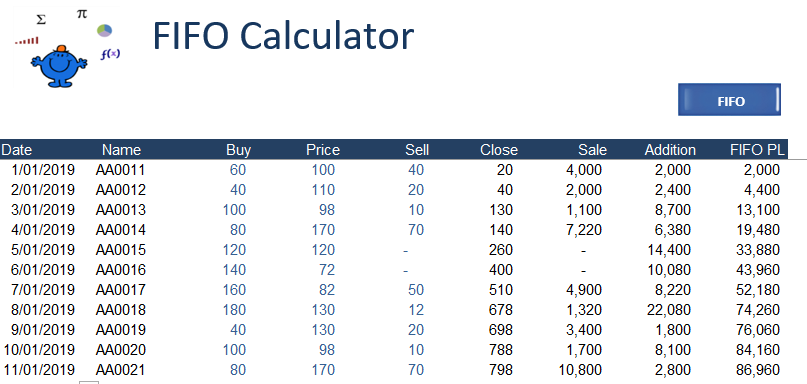Select the Buy cell showing 60
807x384 pixels.
(x=238, y=169)
